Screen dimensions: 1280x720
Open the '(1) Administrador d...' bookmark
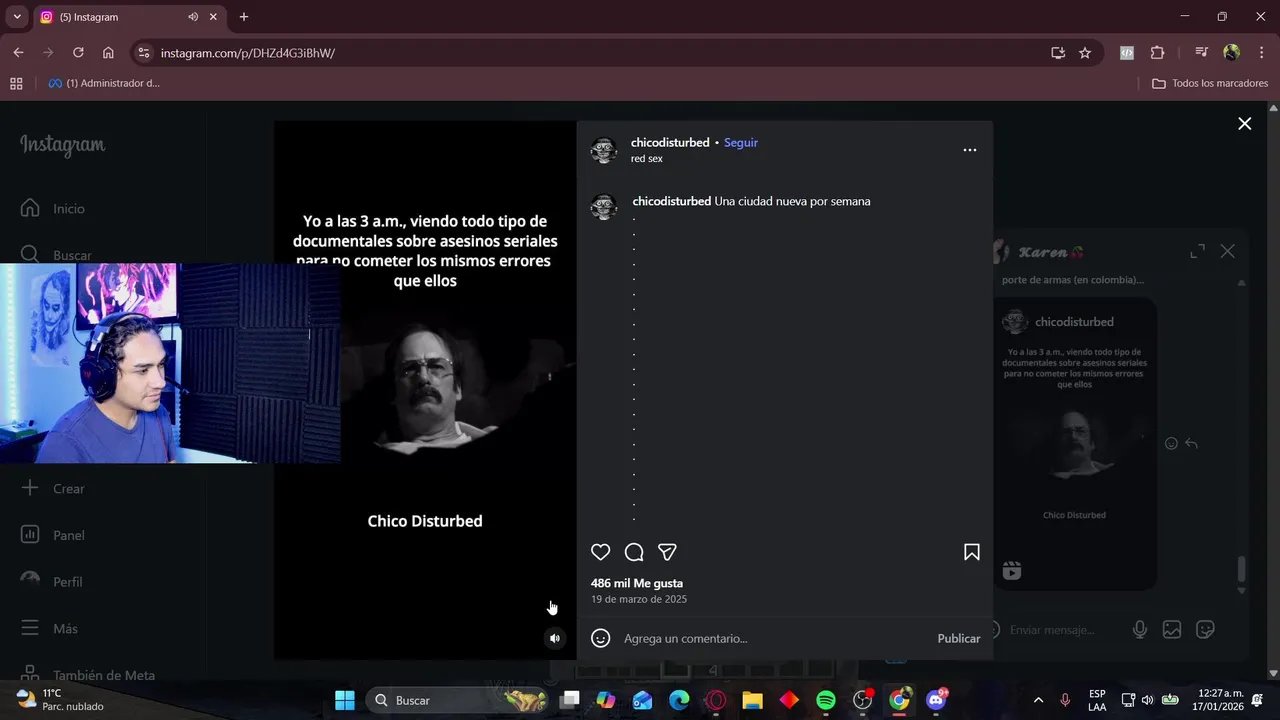point(104,83)
